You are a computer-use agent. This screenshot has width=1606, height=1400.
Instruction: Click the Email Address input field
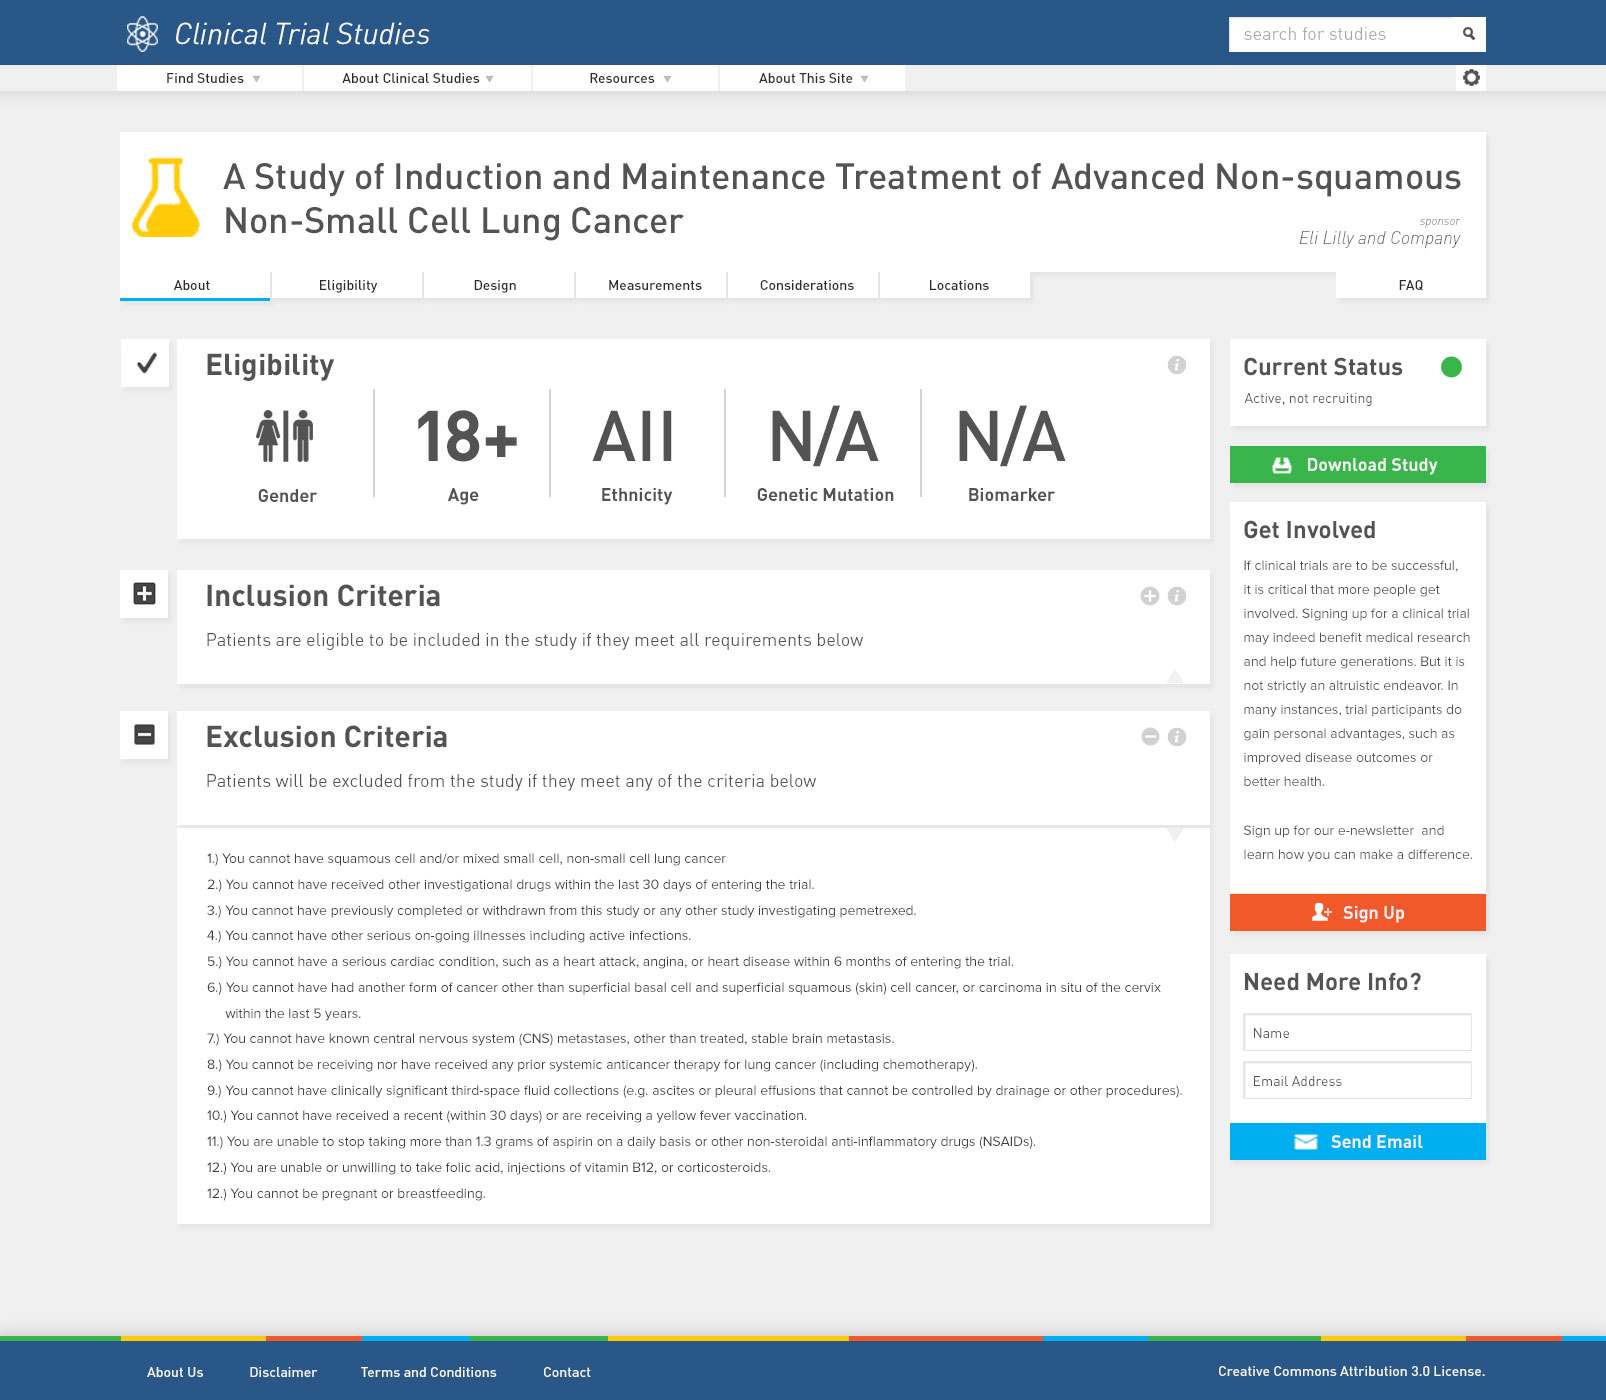point(1357,1081)
